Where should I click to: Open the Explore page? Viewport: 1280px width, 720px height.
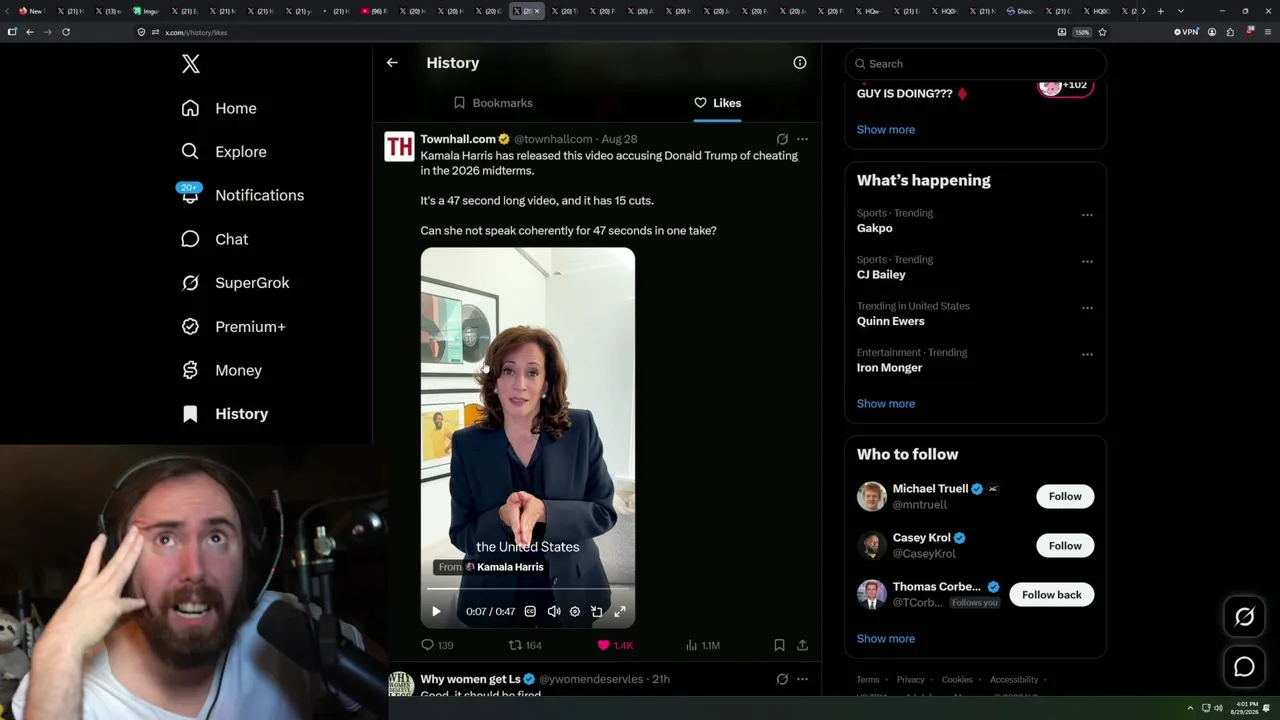point(224,152)
